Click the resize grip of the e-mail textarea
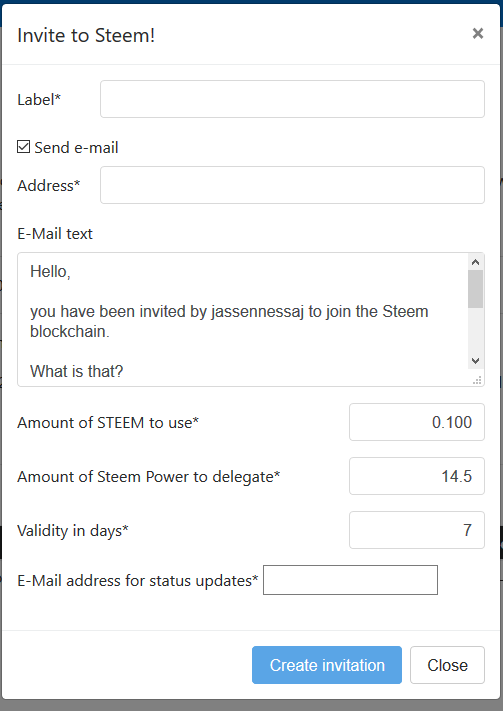 tap(477, 380)
